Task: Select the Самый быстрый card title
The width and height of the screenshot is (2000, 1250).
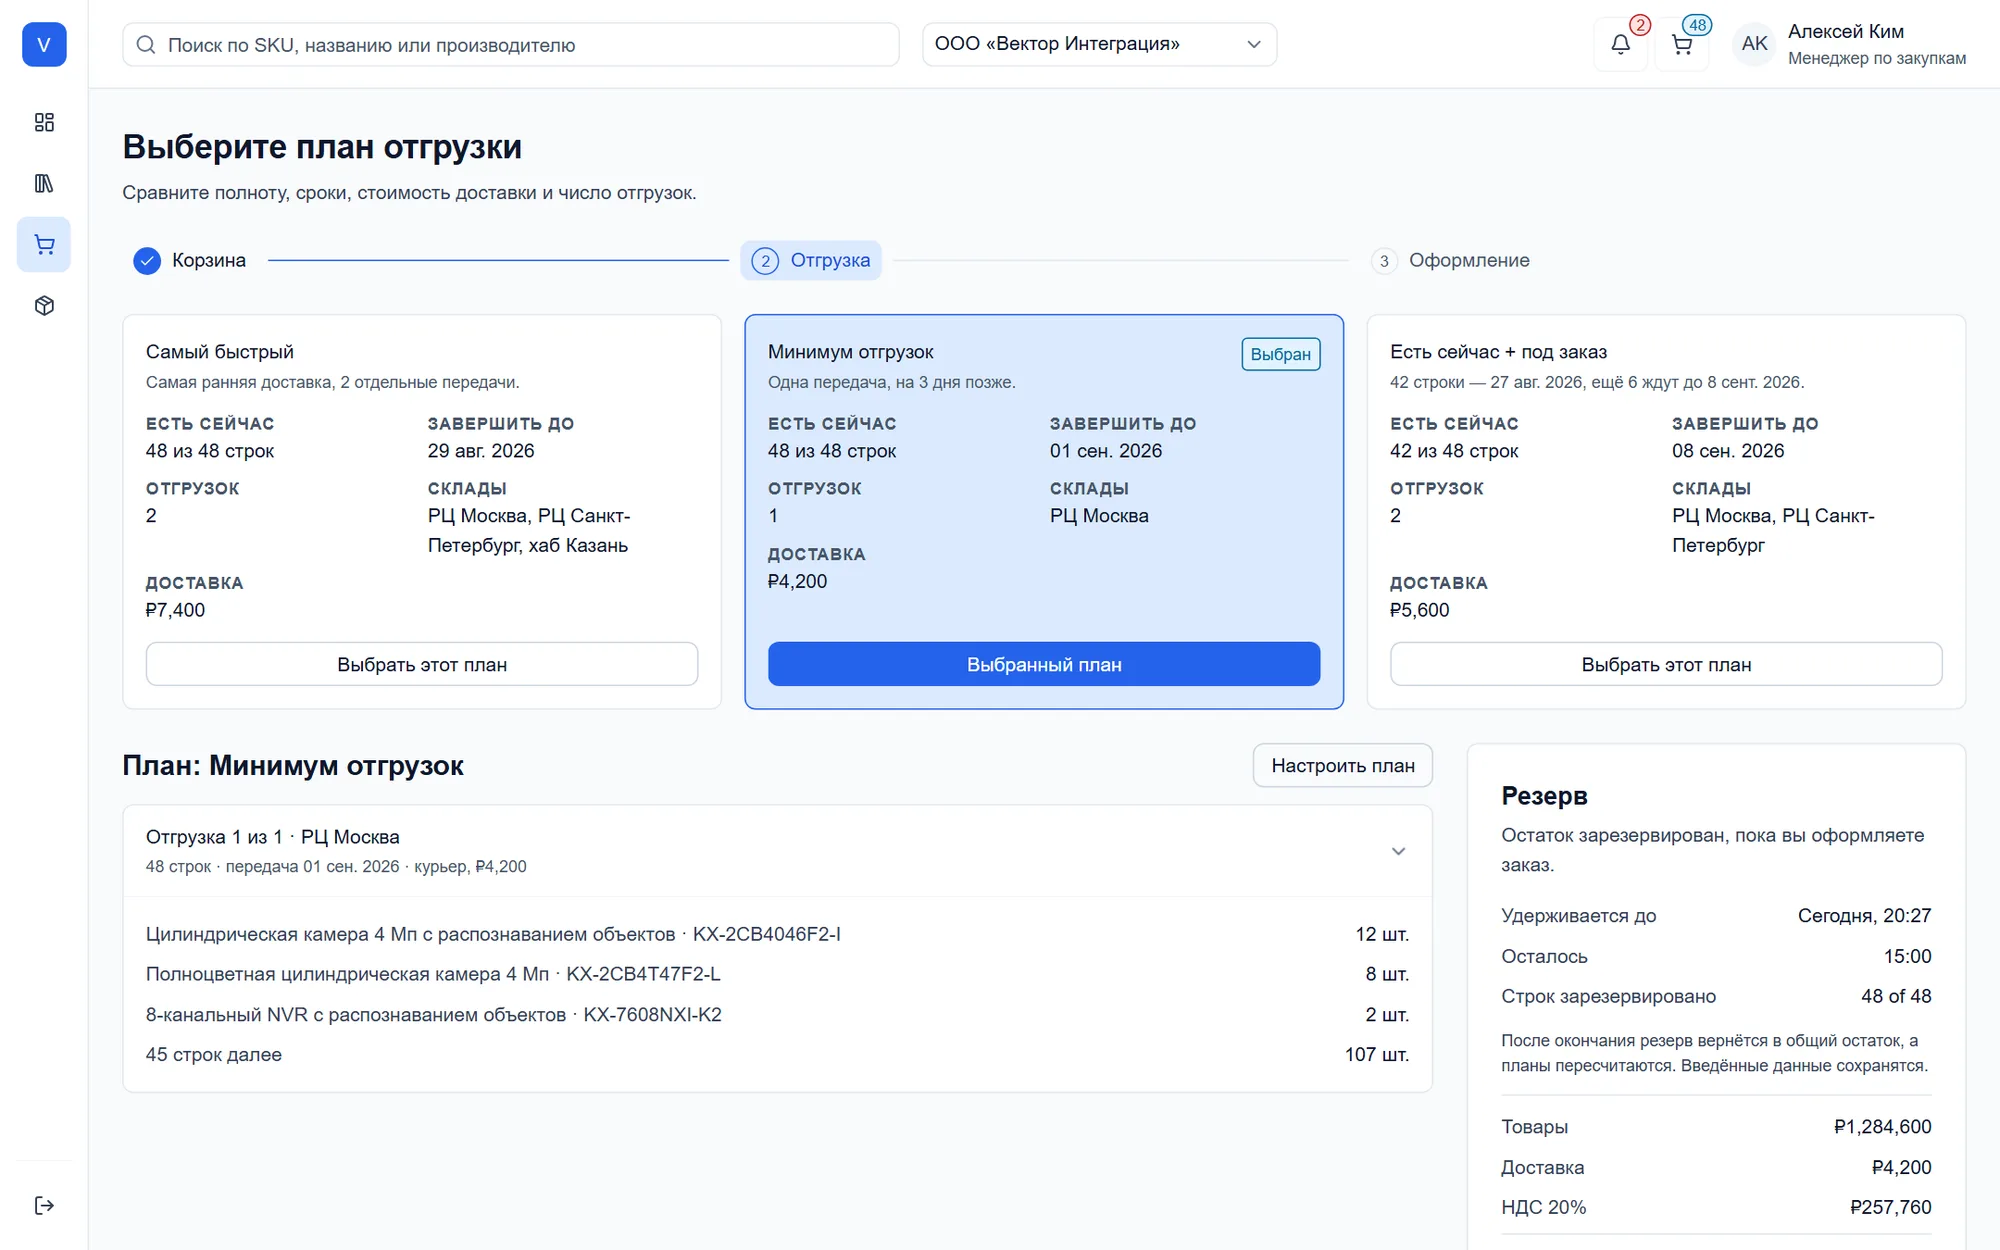Action: pyautogui.click(x=220, y=352)
